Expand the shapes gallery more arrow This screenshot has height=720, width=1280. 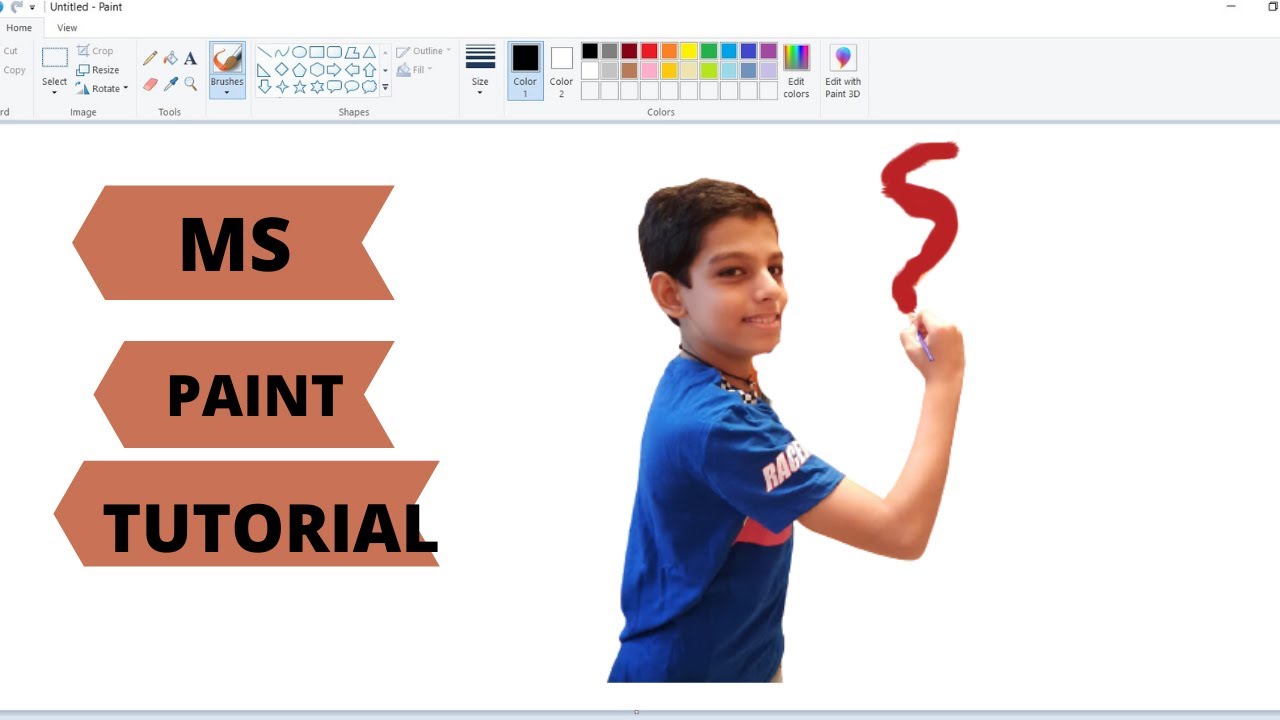(x=385, y=88)
